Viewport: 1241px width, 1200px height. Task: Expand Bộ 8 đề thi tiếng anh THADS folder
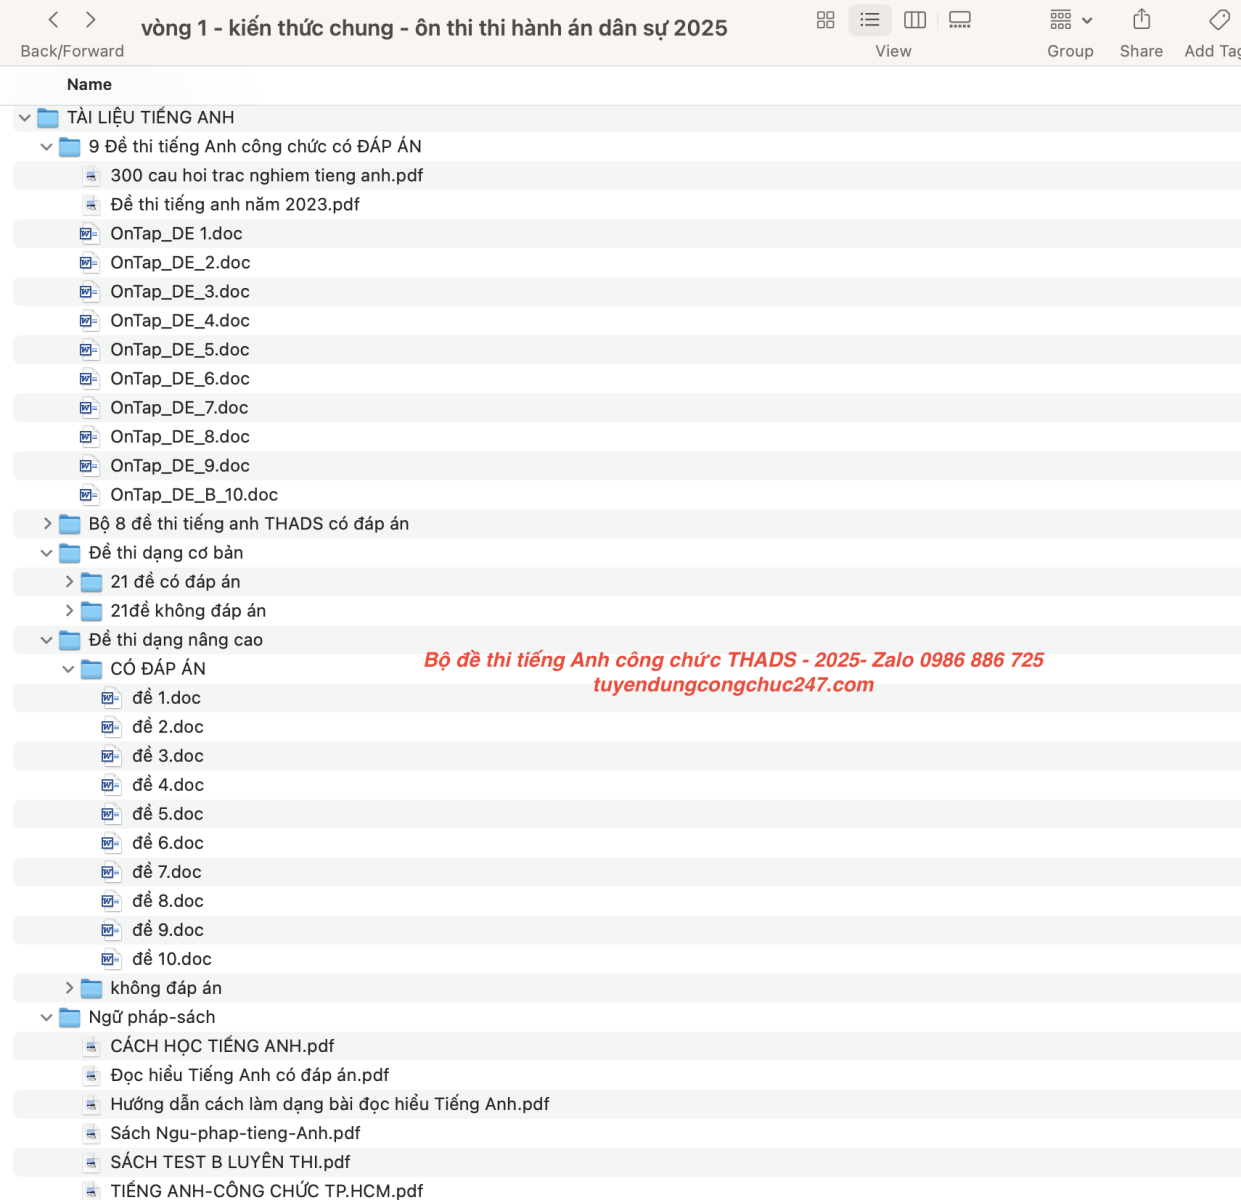(x=47, y=524)
